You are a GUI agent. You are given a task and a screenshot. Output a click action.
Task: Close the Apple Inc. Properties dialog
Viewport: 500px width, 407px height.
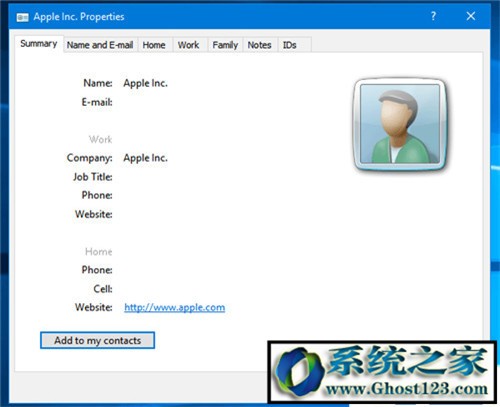pyautogui.click(x=471, y=16)
